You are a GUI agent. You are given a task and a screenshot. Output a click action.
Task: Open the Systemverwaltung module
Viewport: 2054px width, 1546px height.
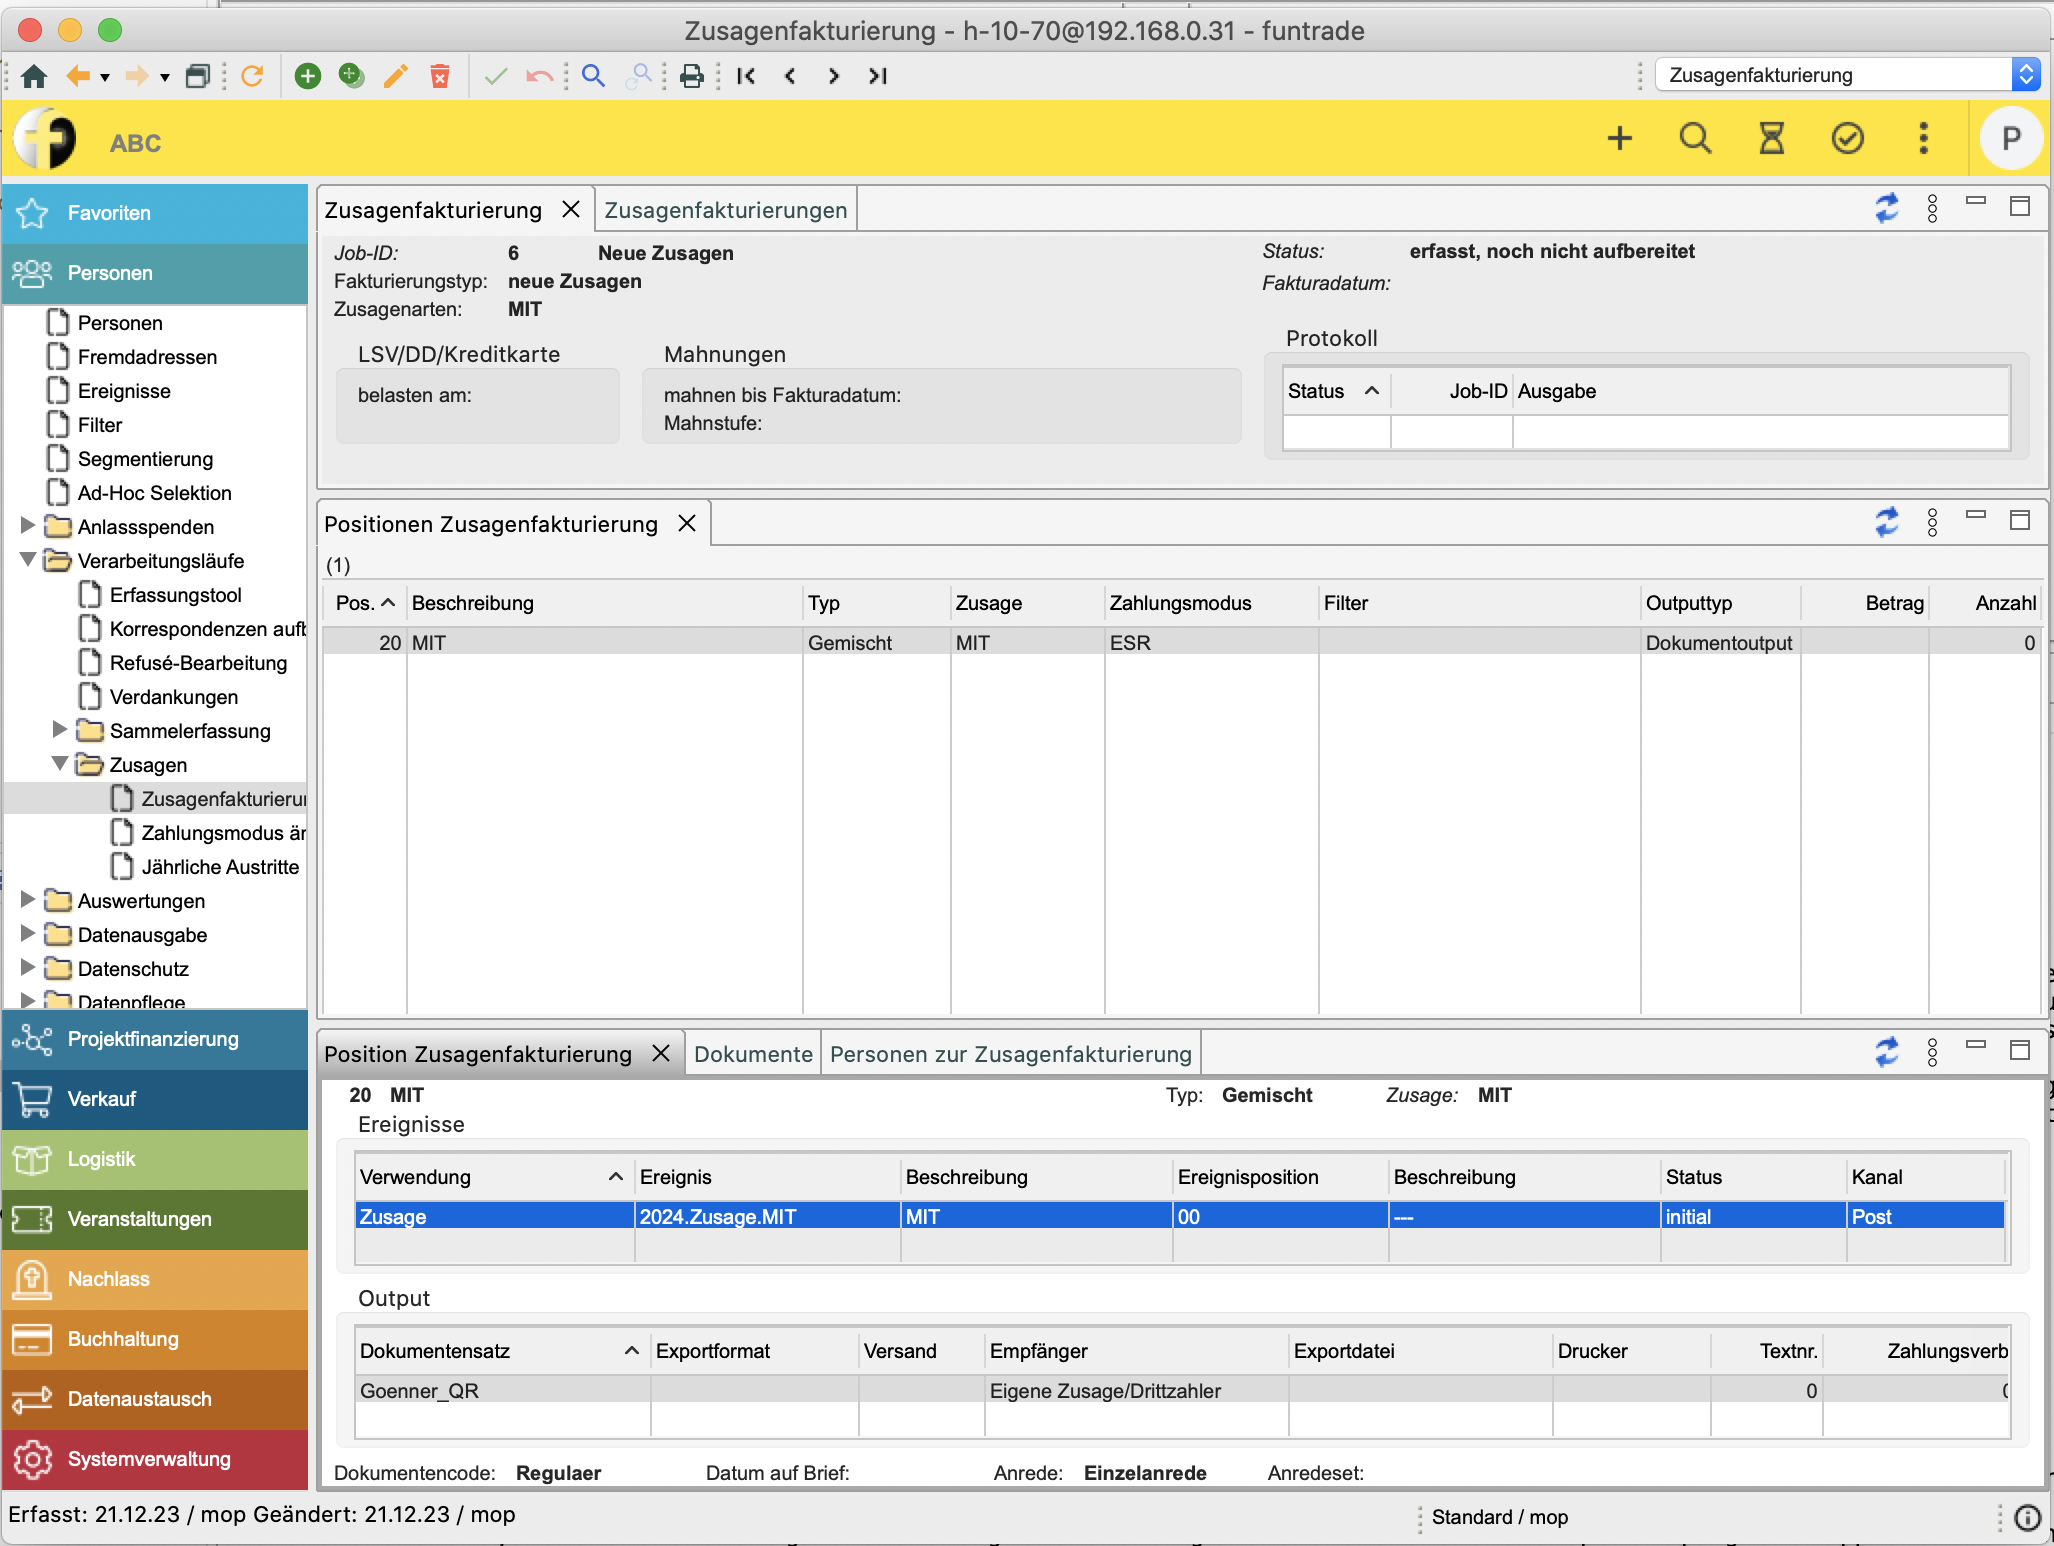148,1459
